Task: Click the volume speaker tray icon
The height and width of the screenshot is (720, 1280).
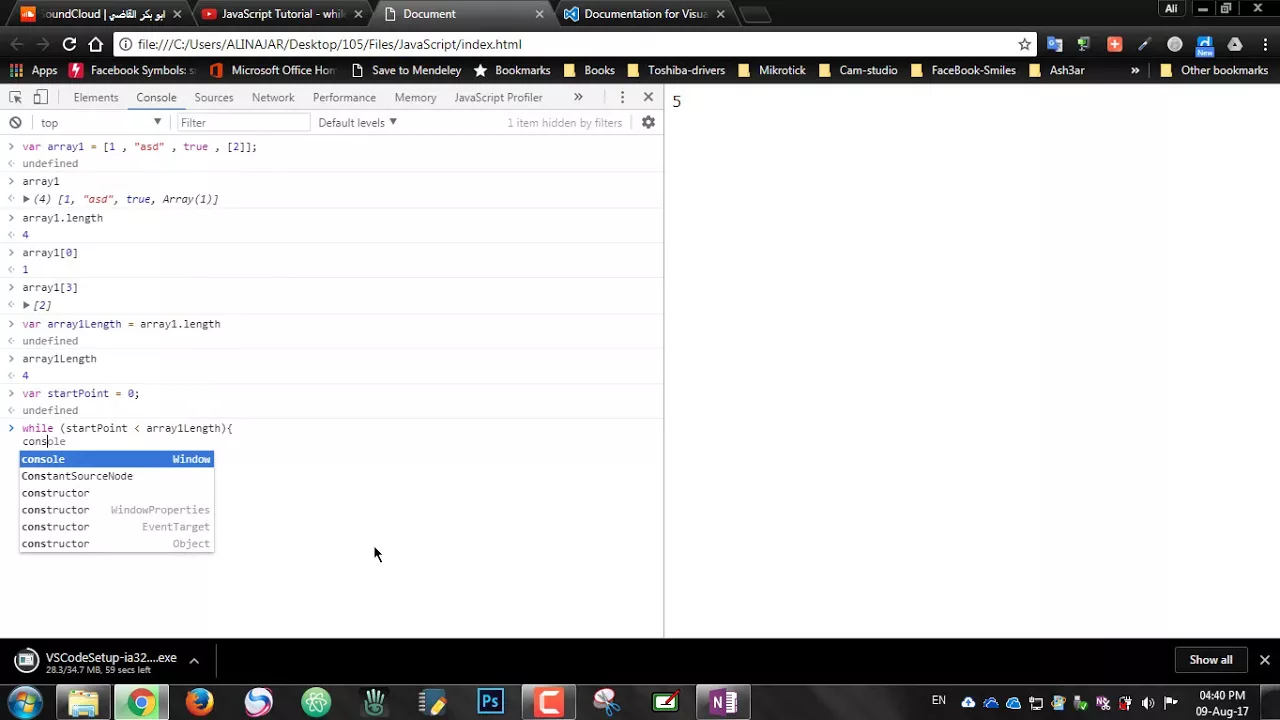Action: click(1148, 702)
